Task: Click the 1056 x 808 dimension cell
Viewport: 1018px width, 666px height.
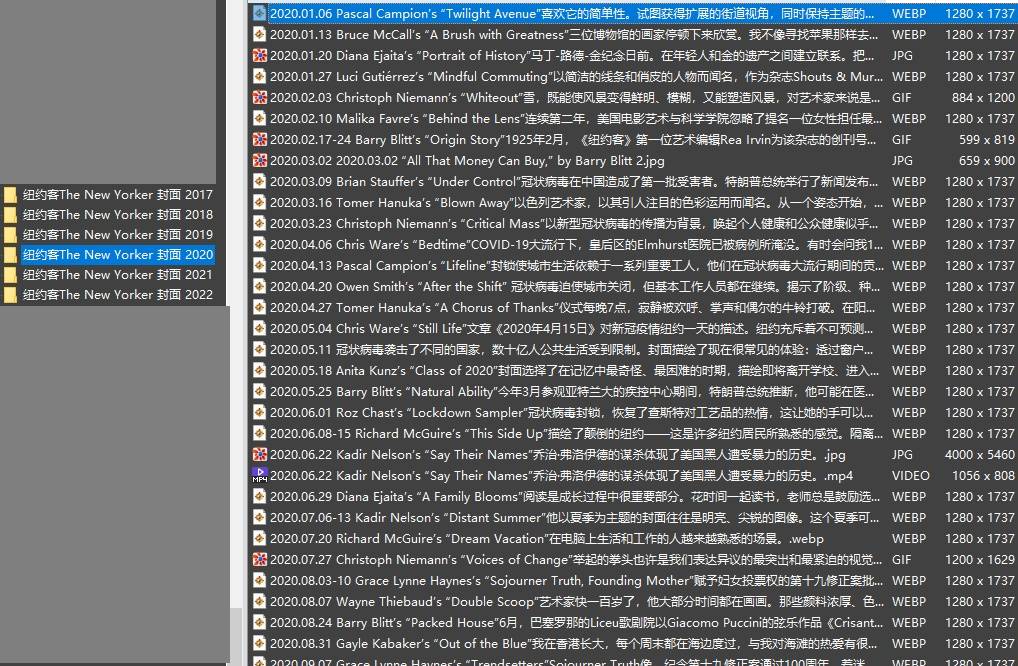Action: [983, 476]
